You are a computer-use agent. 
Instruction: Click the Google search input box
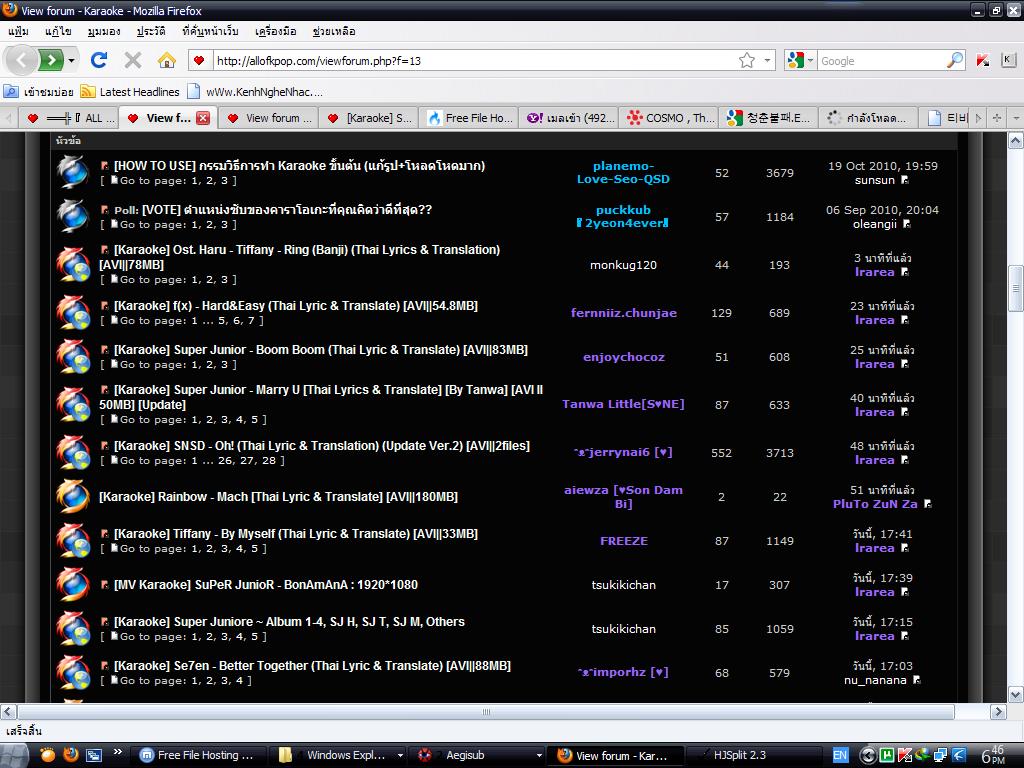tap(881, 61)
